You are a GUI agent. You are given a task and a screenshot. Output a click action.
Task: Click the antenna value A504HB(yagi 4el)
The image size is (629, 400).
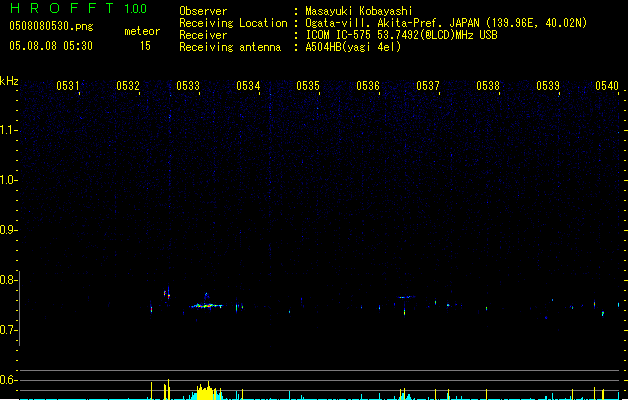[353, 47]
